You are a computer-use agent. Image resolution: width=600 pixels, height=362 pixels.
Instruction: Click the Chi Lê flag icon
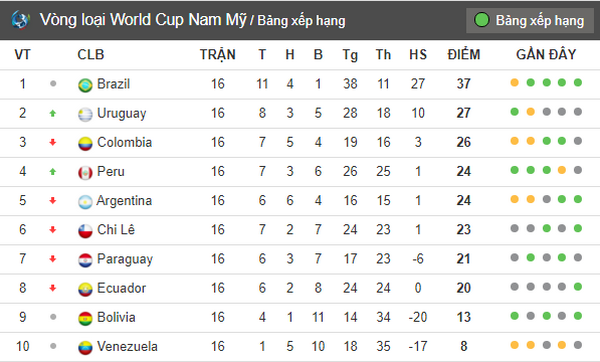(85, 231)
